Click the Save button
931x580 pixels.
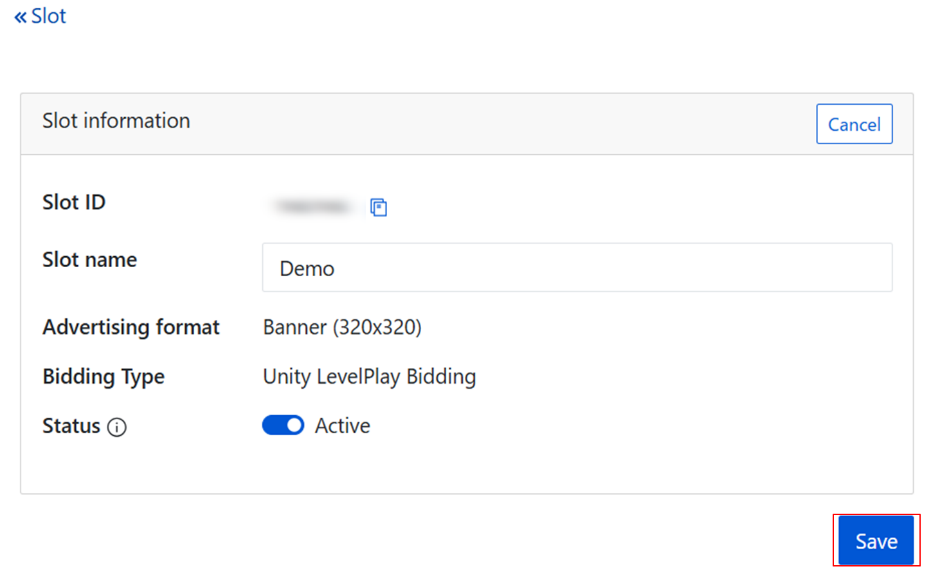point(876,541)
